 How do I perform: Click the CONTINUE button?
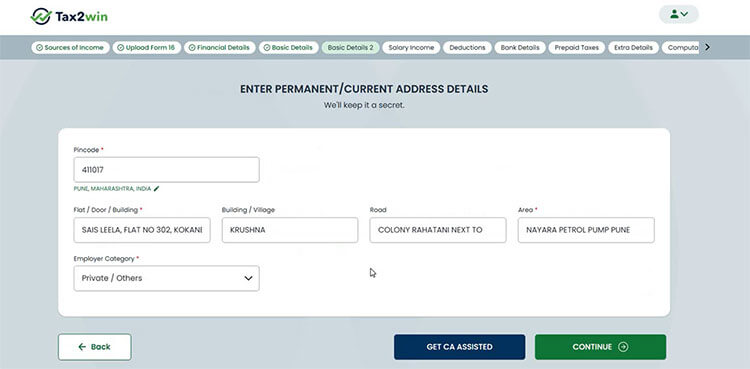point(600,347)
